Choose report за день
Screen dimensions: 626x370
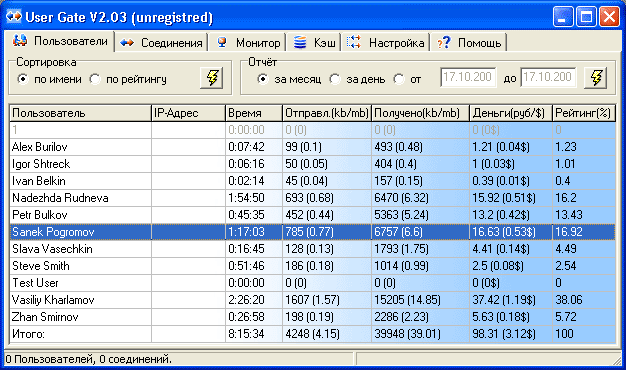click(x=357, y=79)
